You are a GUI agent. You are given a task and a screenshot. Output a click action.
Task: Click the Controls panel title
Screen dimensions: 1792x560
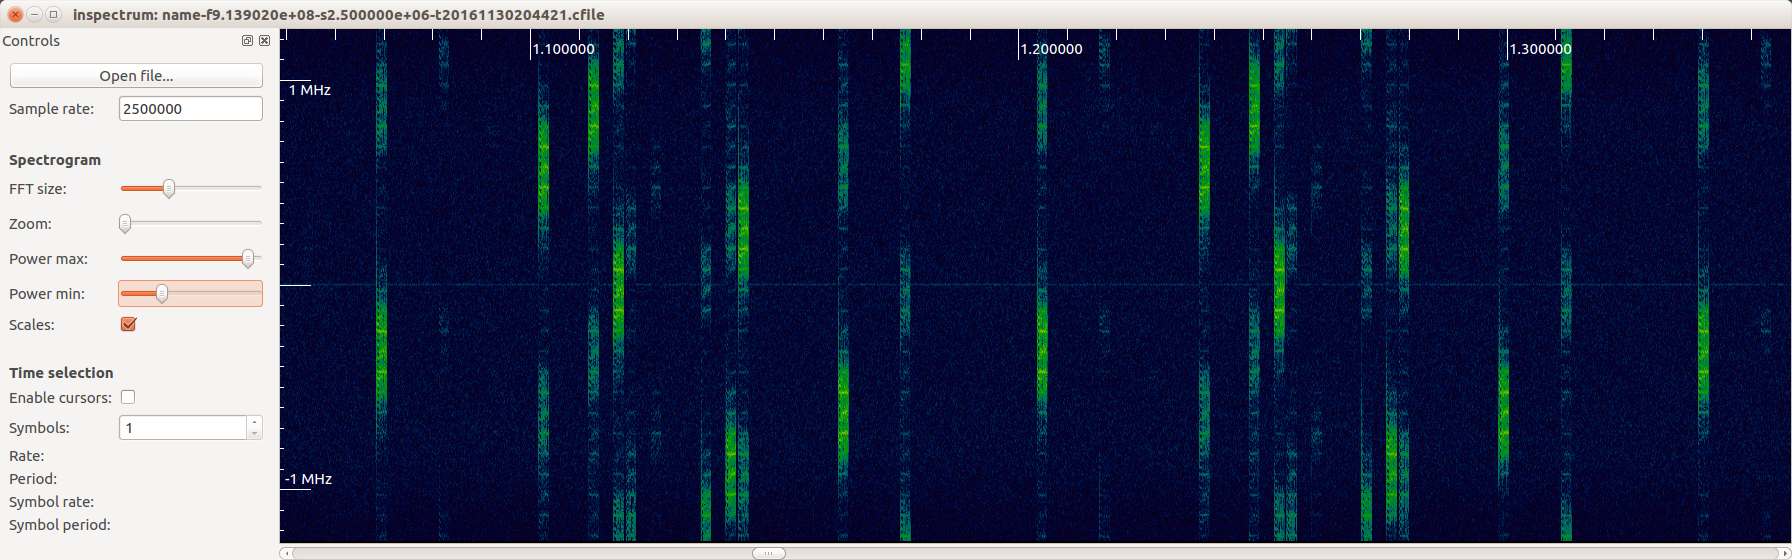[x=31, y=41]
